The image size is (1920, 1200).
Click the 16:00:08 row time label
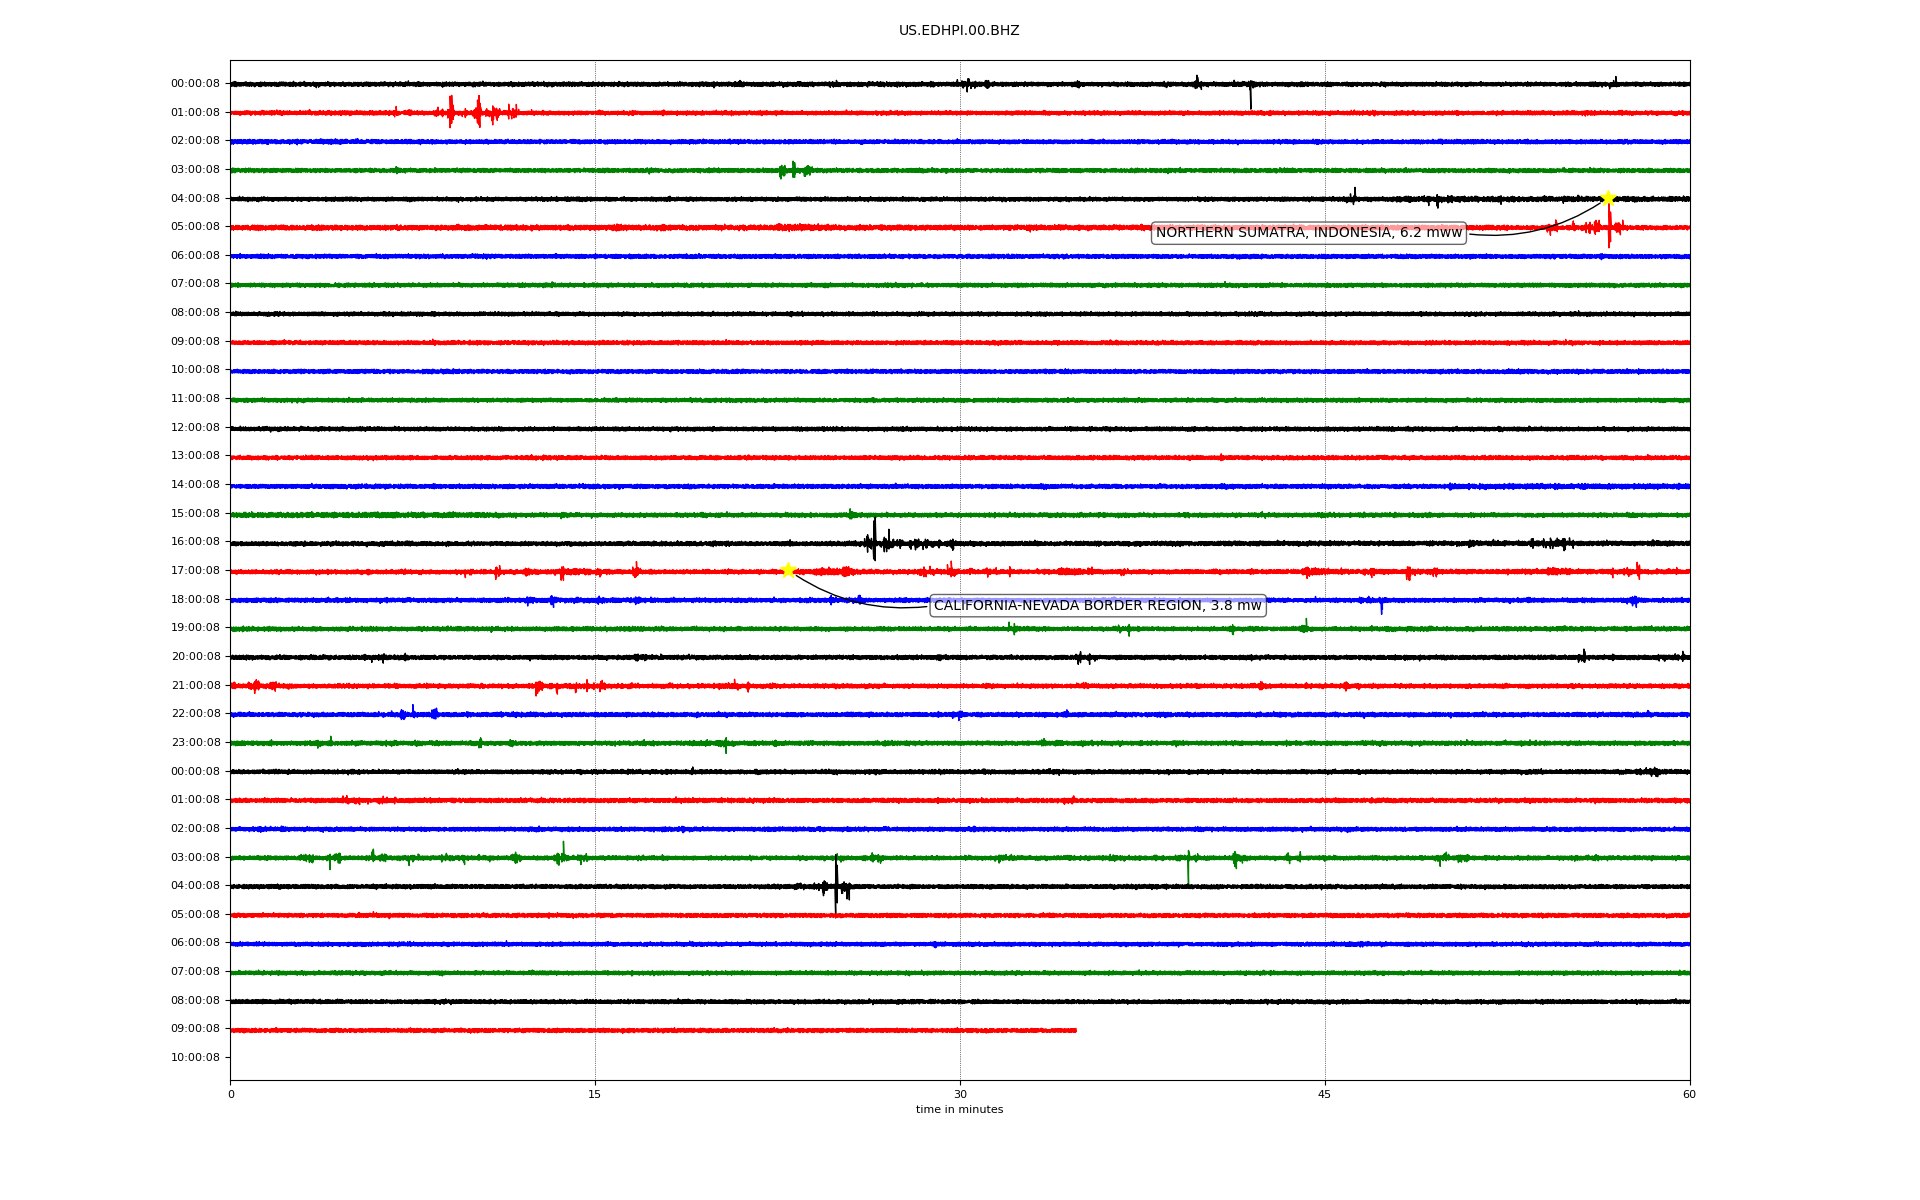tap(195, 542)
